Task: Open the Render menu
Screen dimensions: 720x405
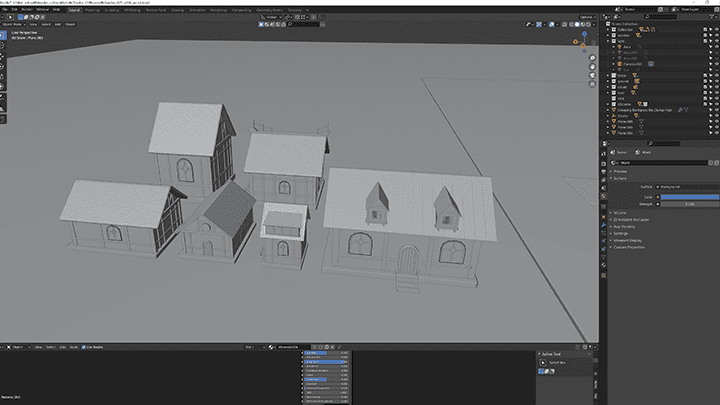Action: 27,9
